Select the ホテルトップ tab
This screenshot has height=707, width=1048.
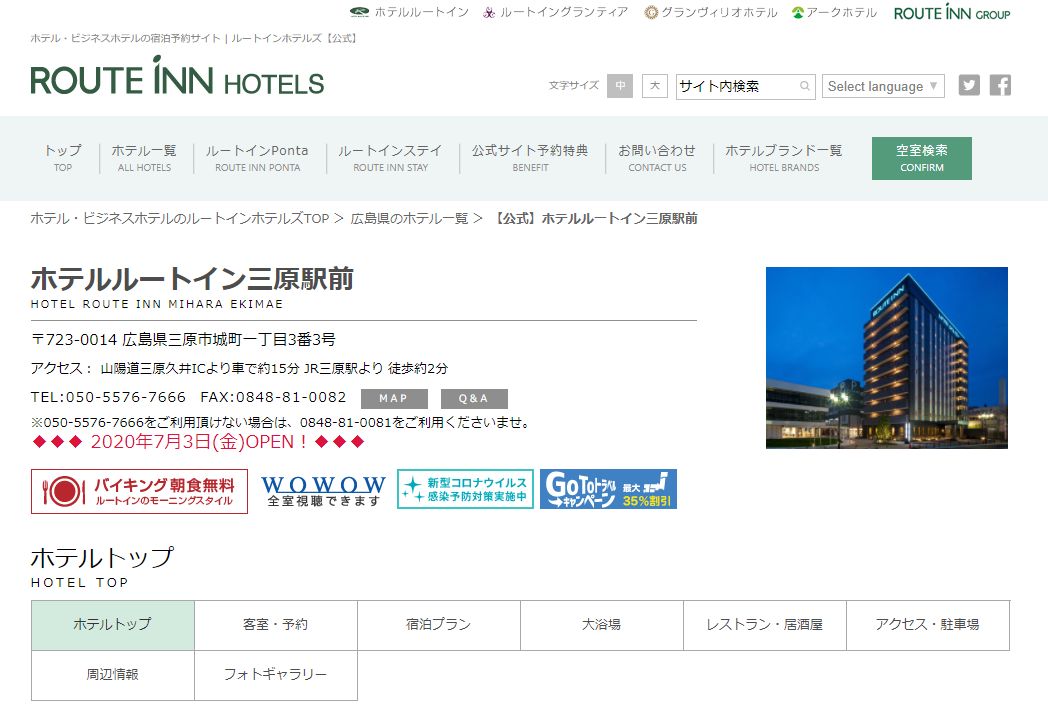(113, 625)
